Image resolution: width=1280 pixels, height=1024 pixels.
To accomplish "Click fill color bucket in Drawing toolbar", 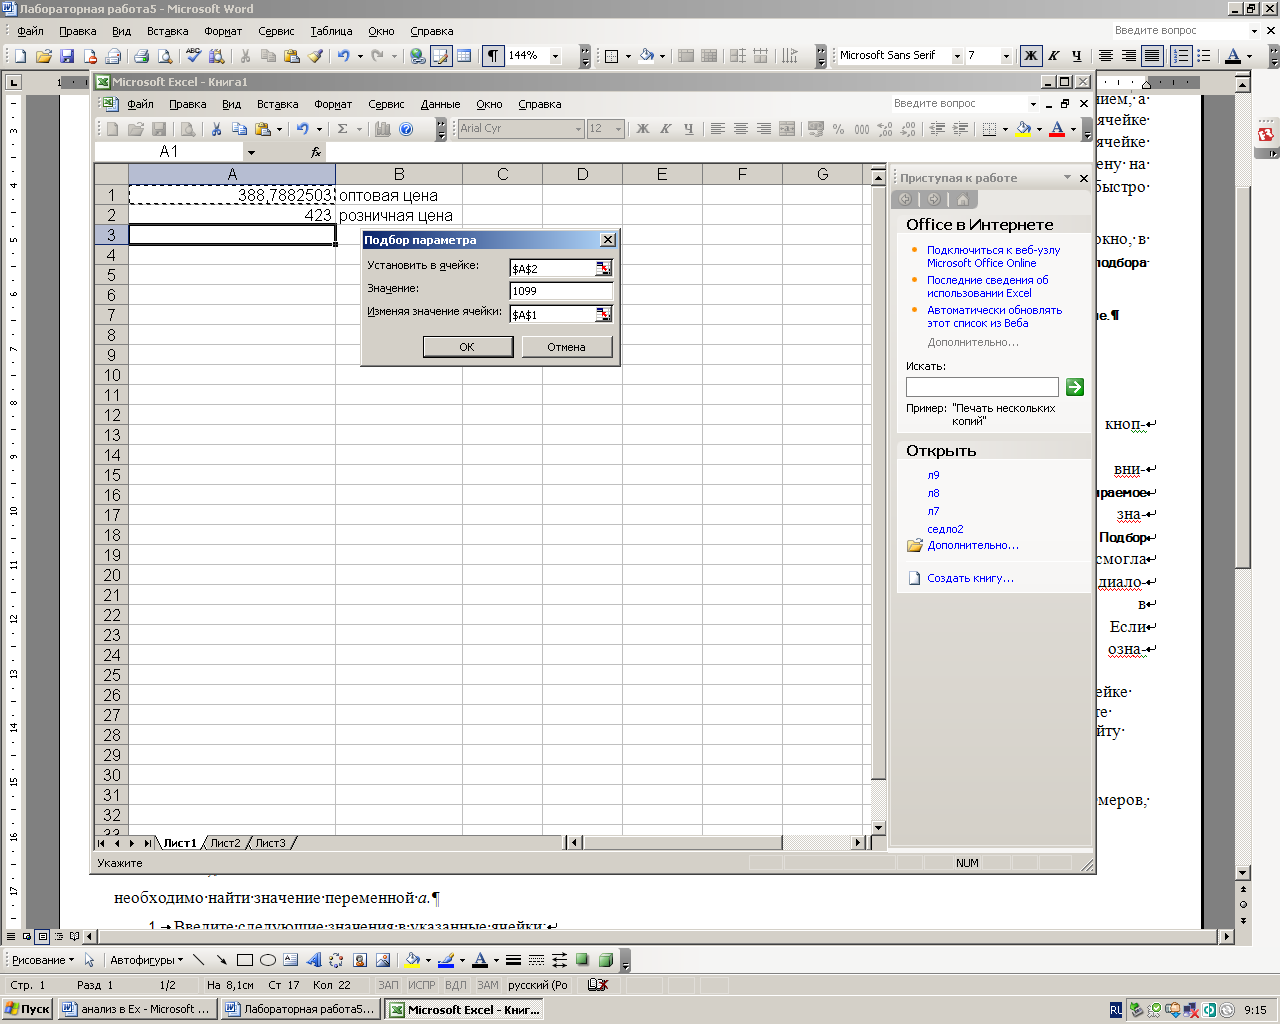I will pos(412,960).
